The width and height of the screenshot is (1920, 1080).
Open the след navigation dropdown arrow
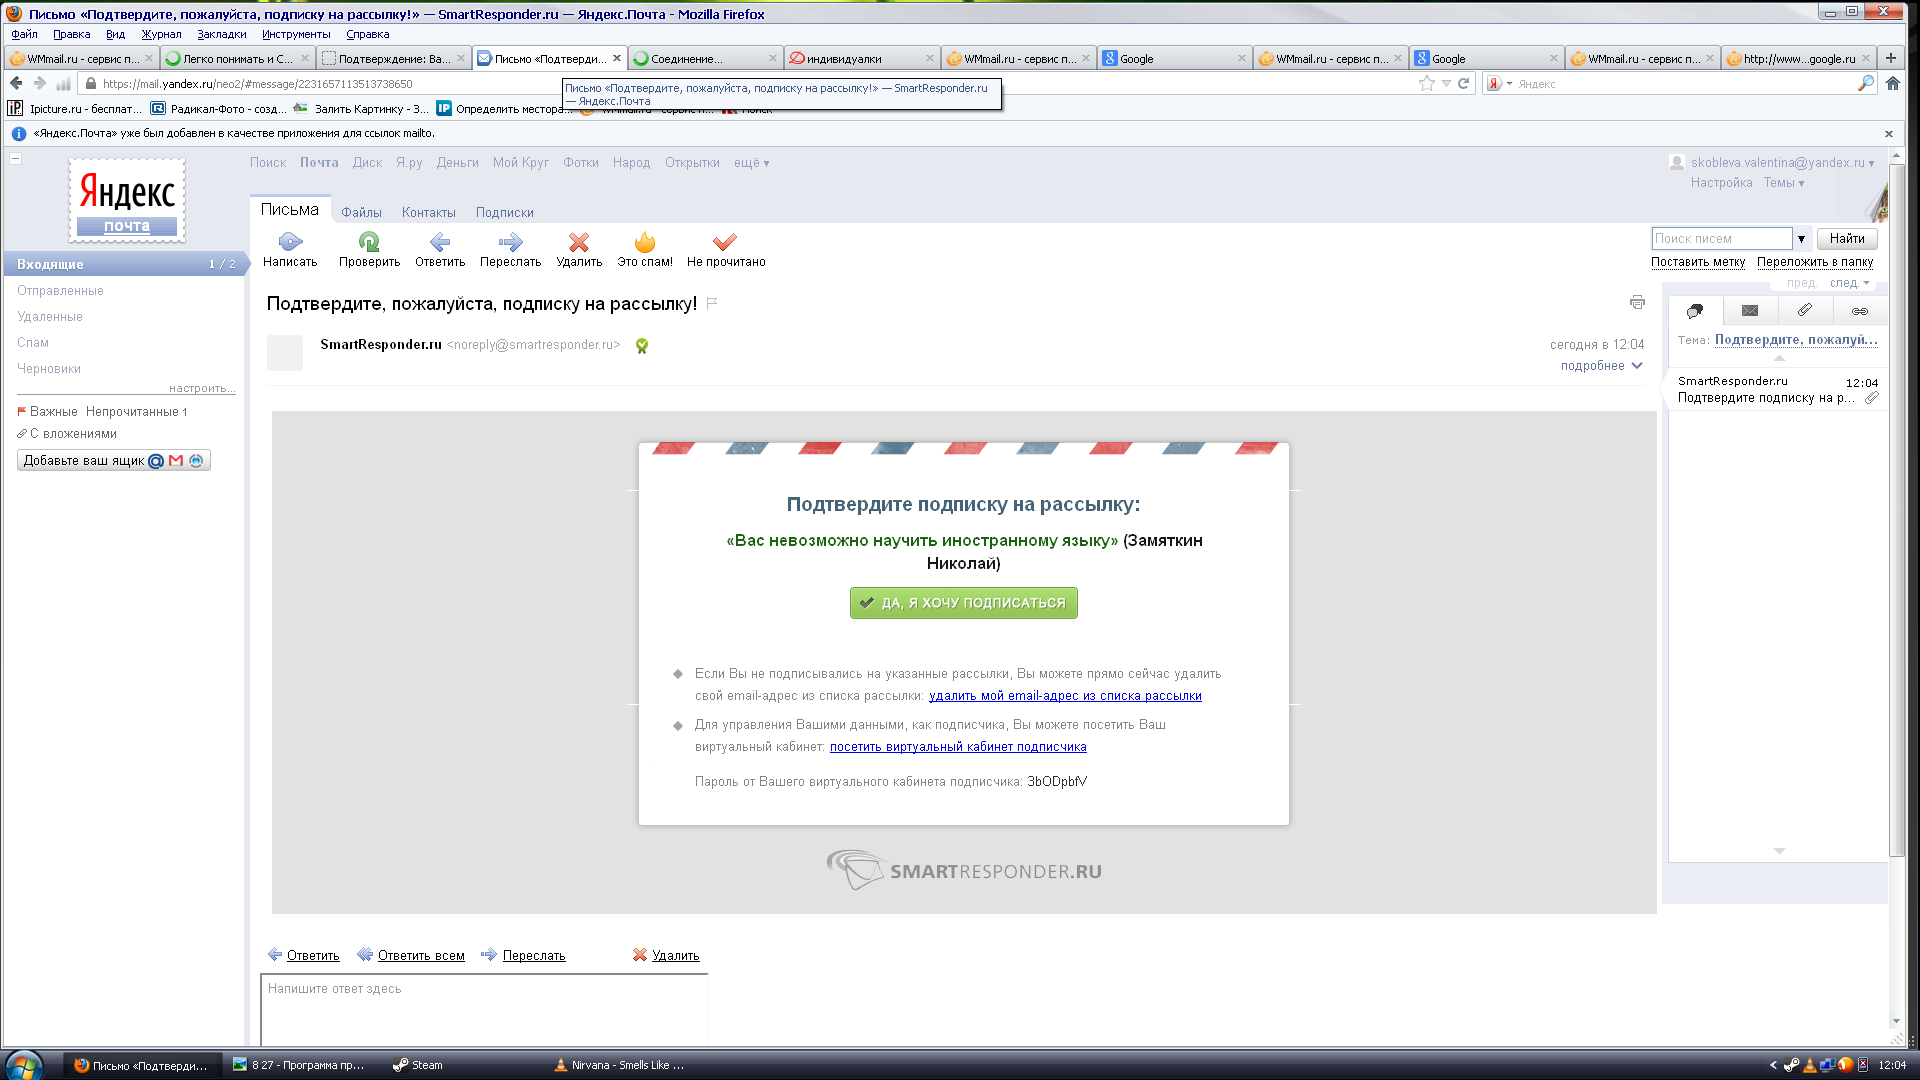tap(1866, 283)
